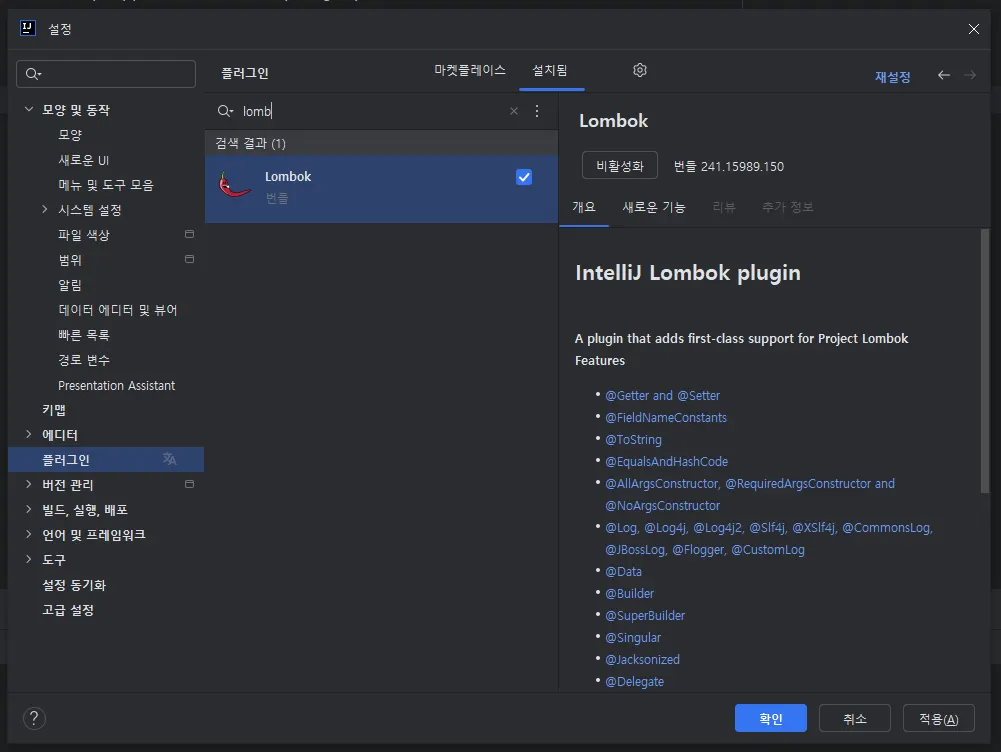Select 빠른 목록 item
1001x752 pixels.
click(x=84, y=335)
